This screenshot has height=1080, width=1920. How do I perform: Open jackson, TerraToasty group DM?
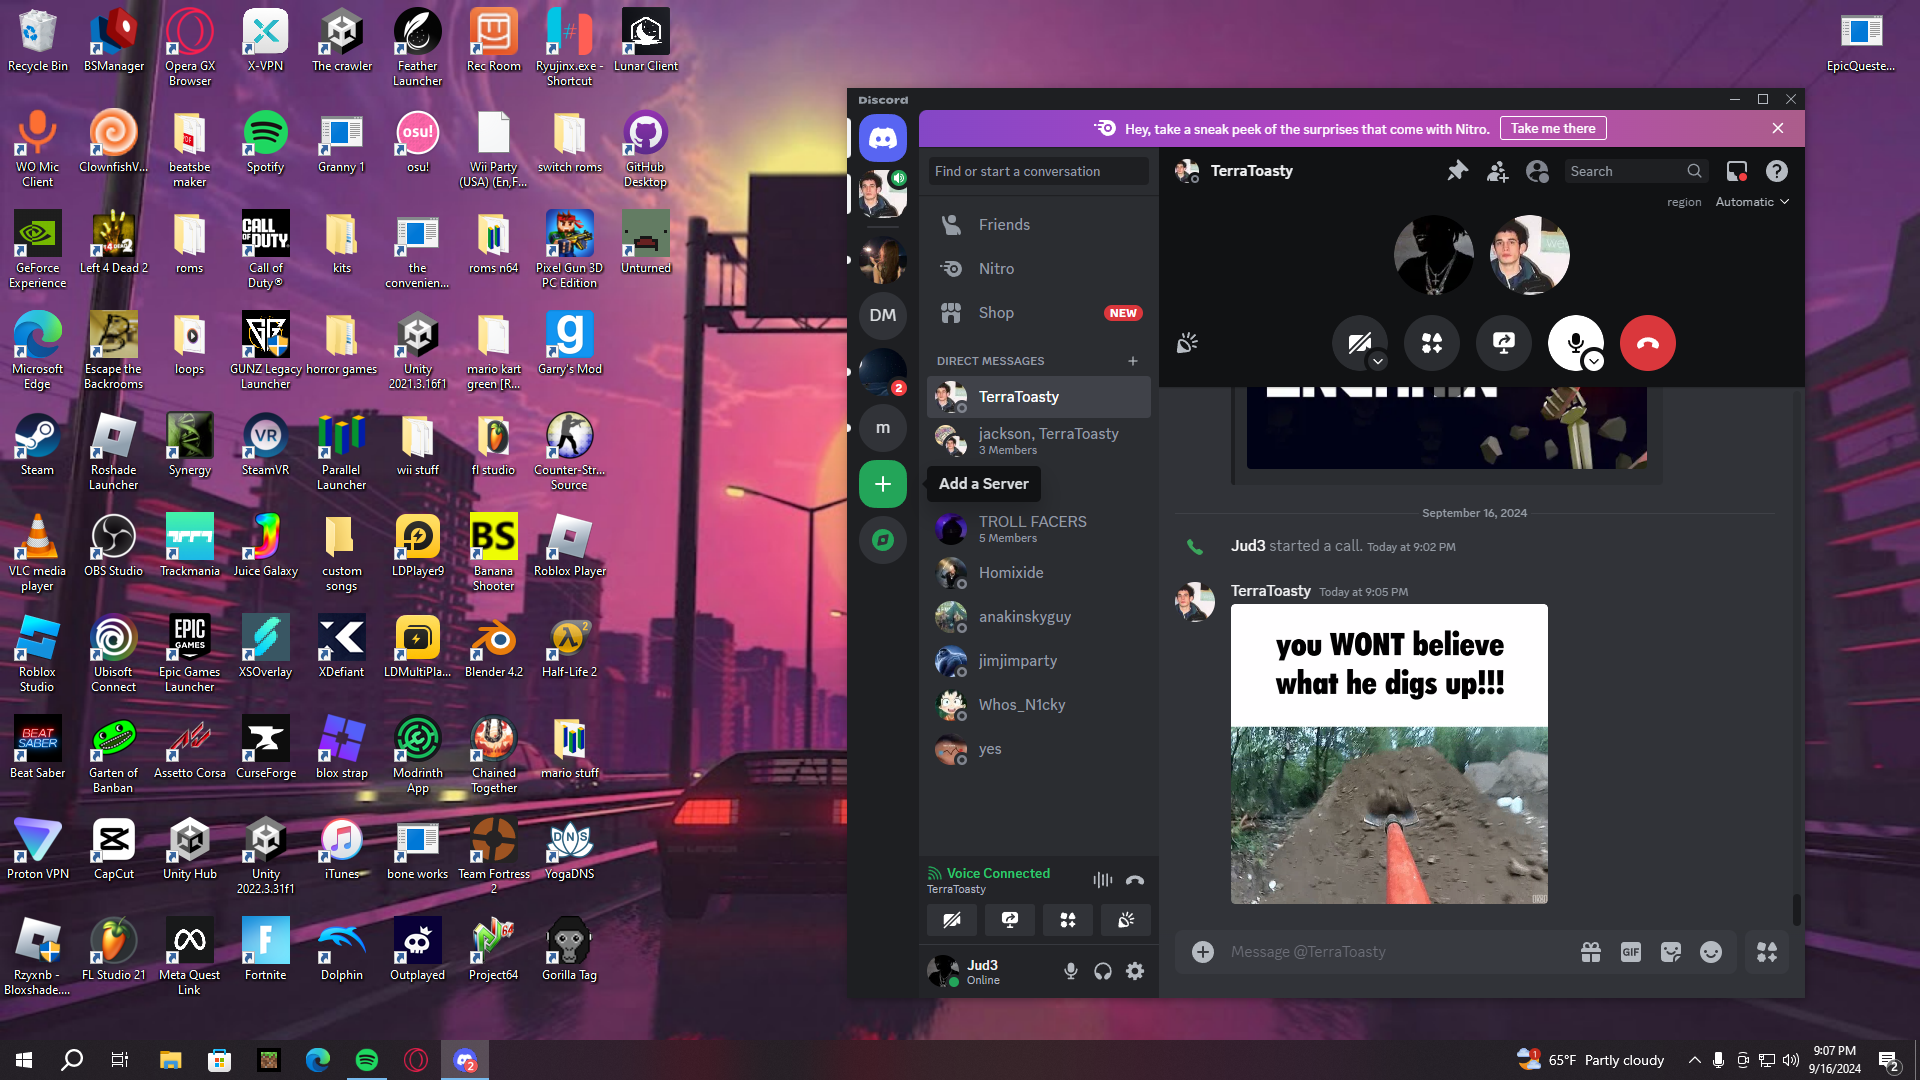click(1038, 441)
